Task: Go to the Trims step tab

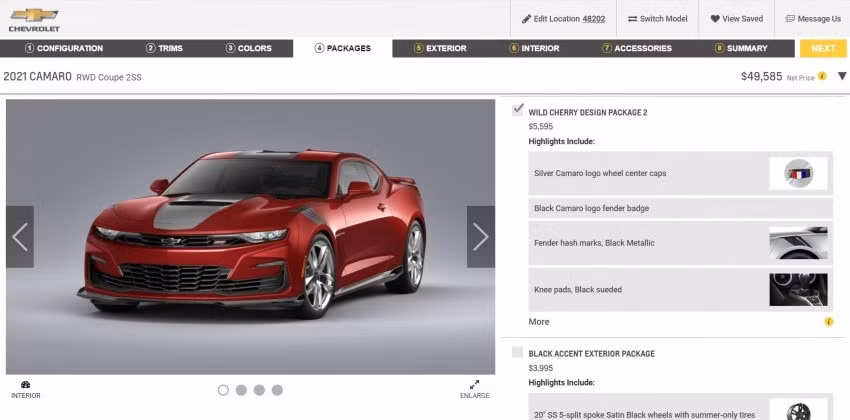Action: [164, 48]
